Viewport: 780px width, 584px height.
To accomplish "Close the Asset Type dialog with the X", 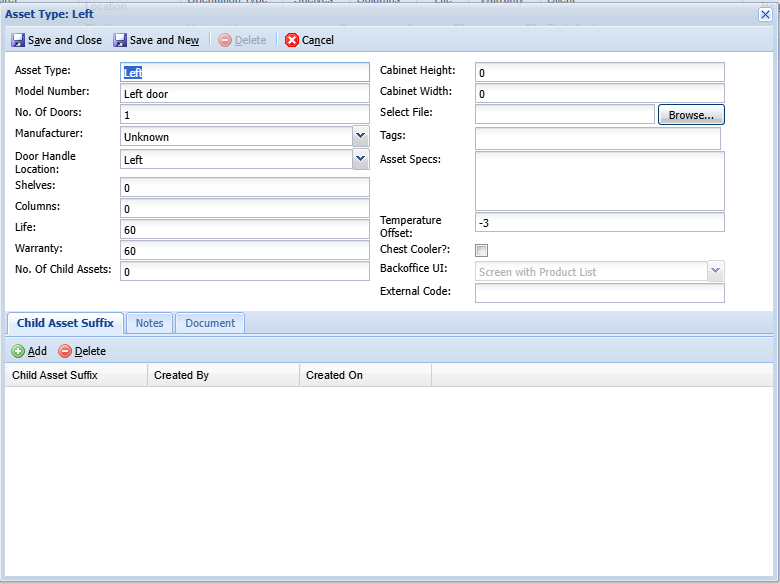I will pyautogui.click(x=765, y=14).
